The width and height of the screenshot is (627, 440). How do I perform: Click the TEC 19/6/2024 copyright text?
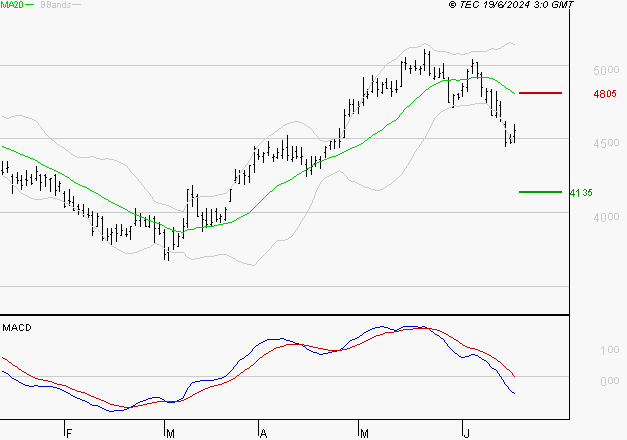(x=511, y=4)
